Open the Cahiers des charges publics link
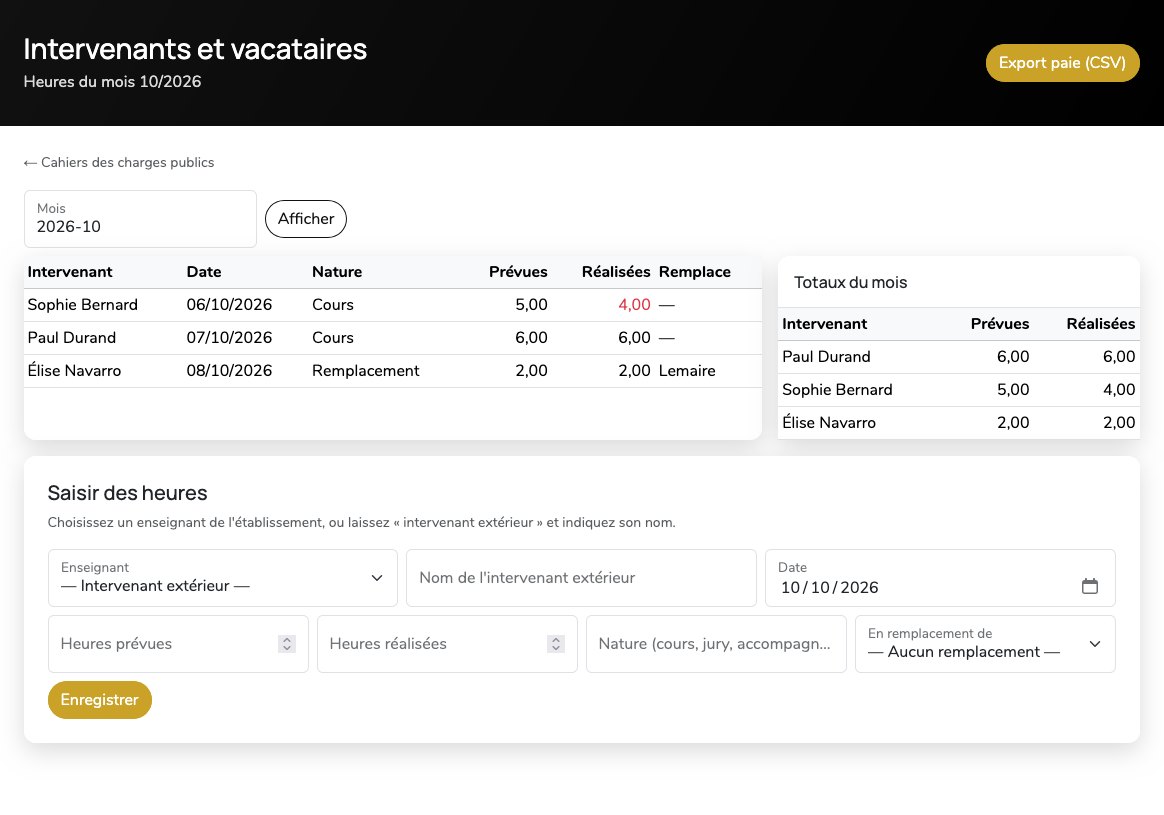This screenshot has height=815, width=1164. pos(119,163)
